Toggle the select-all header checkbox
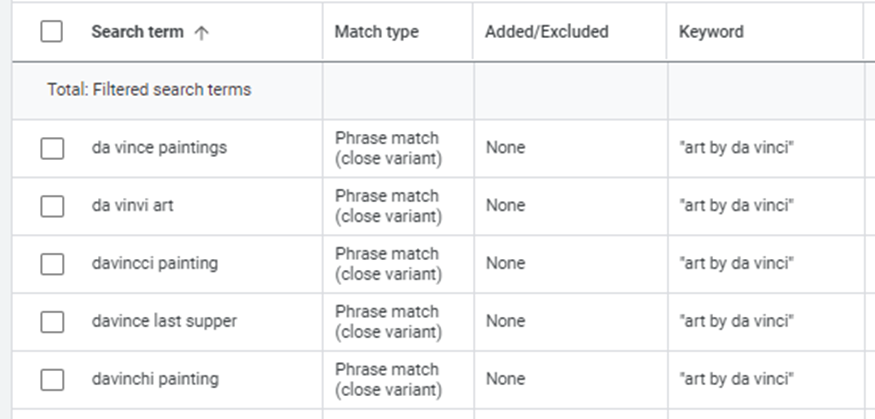 coord(52,32)
